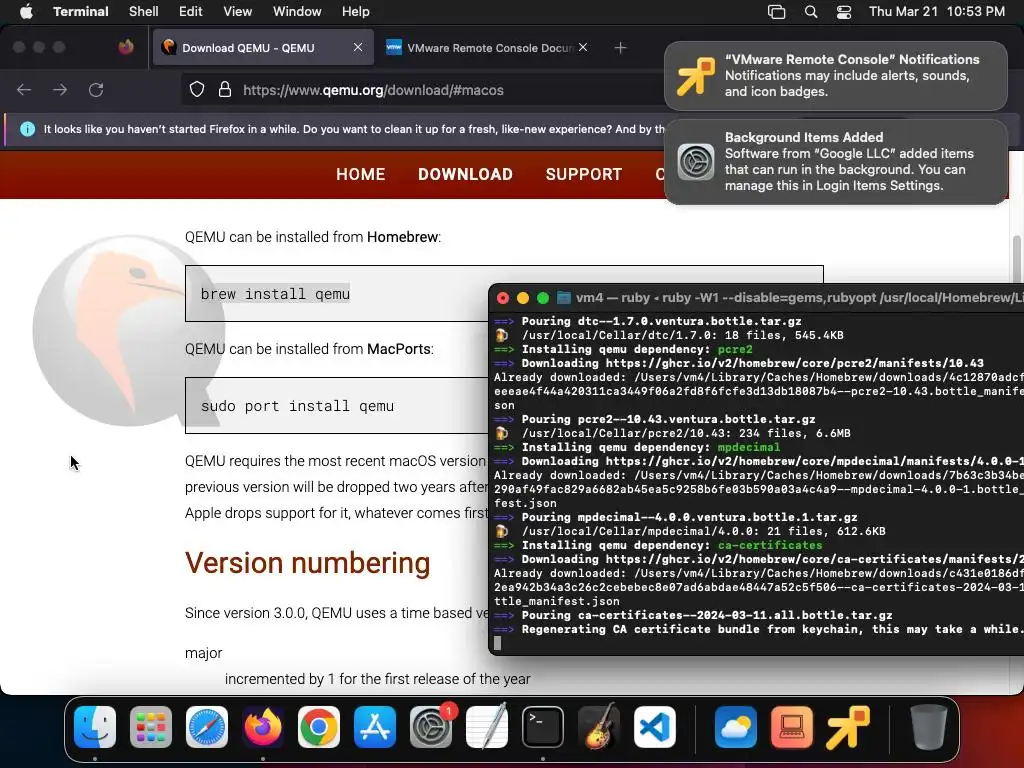Switch to Terminal in the Dock
The width and height of the screenshot is (1024, 768).
point(543,727)
